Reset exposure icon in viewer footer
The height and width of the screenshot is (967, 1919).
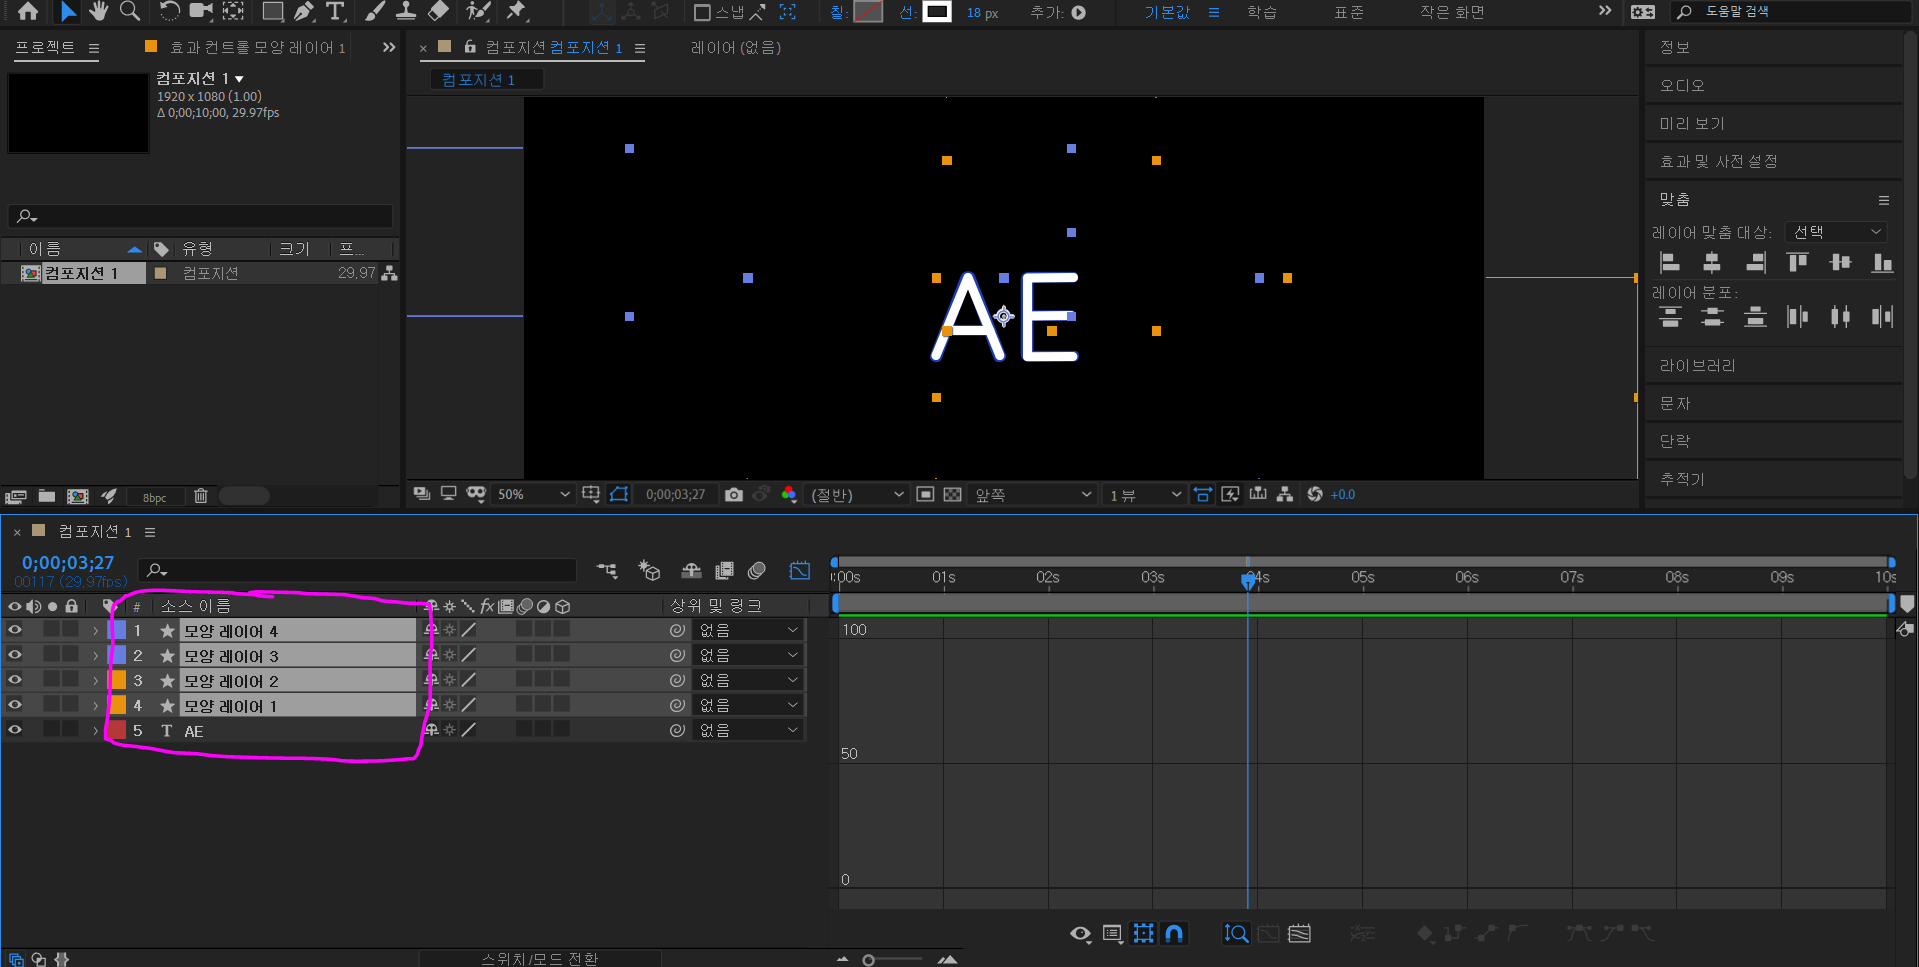click(1315, 495)
